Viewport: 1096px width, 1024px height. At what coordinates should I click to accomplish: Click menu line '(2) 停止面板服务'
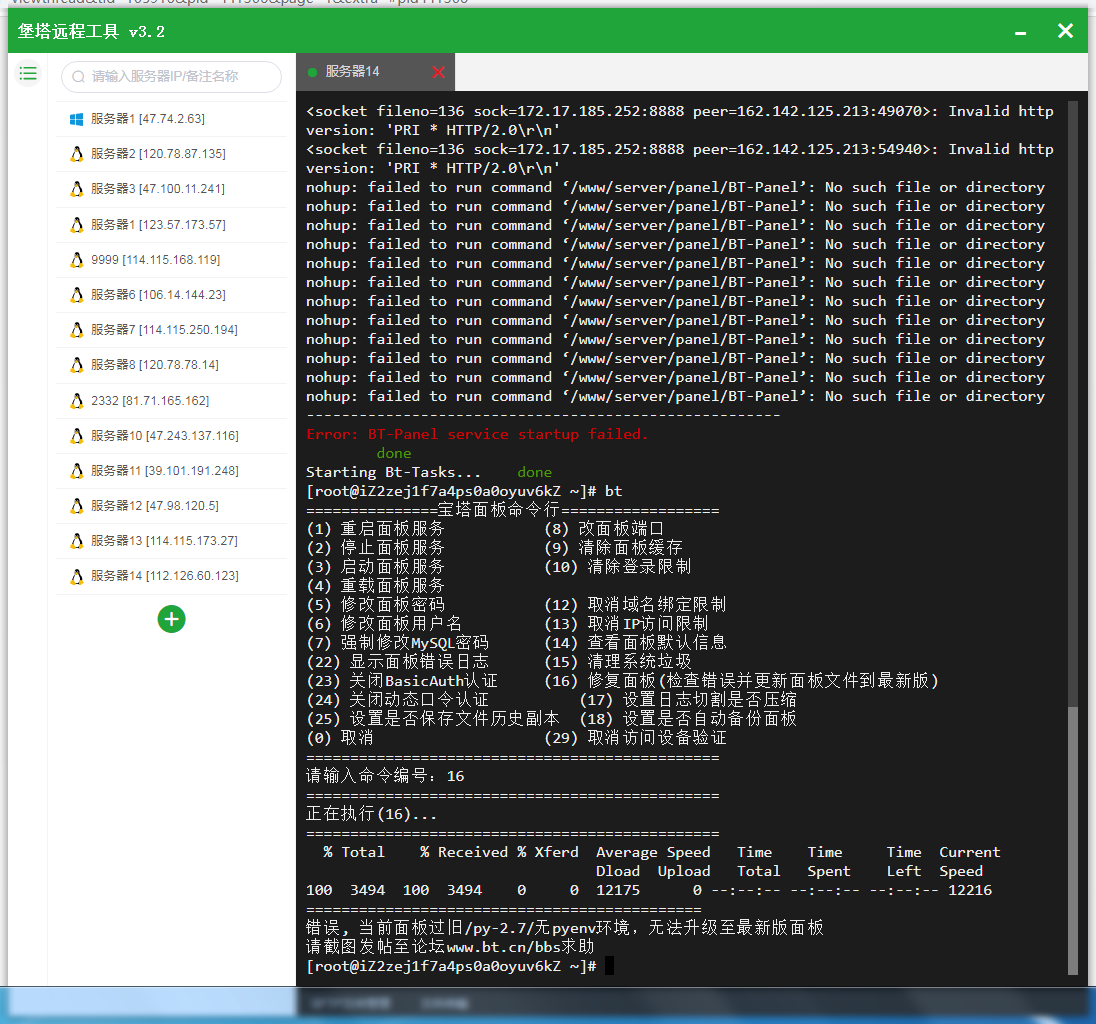coord(375,548)
